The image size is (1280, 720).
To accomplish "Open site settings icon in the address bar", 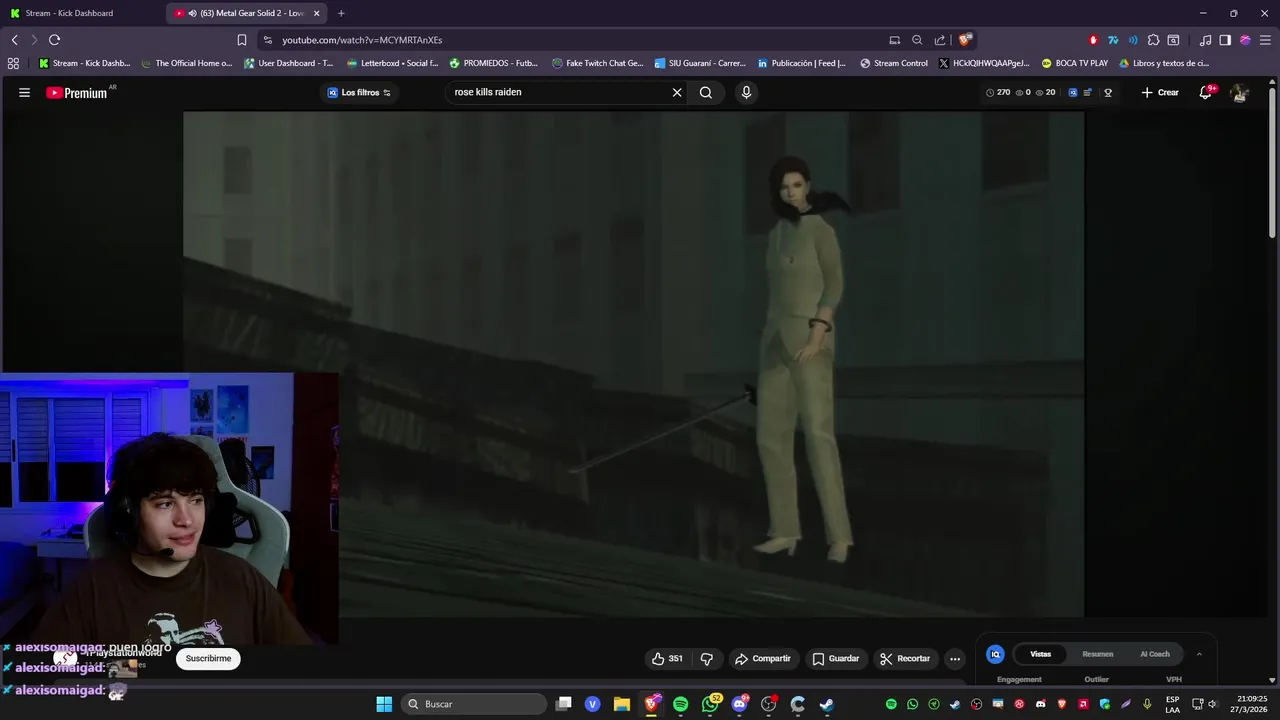I will tap(266, 40).
